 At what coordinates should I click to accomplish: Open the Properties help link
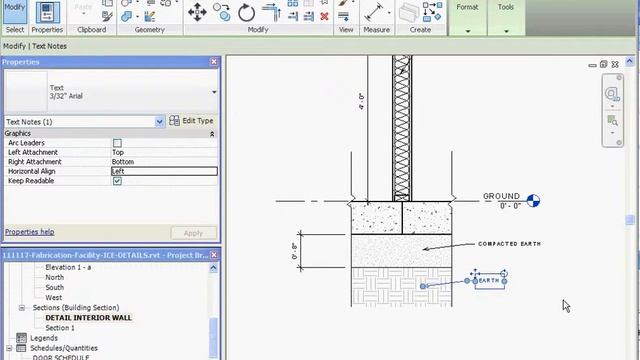click(29, 232)
